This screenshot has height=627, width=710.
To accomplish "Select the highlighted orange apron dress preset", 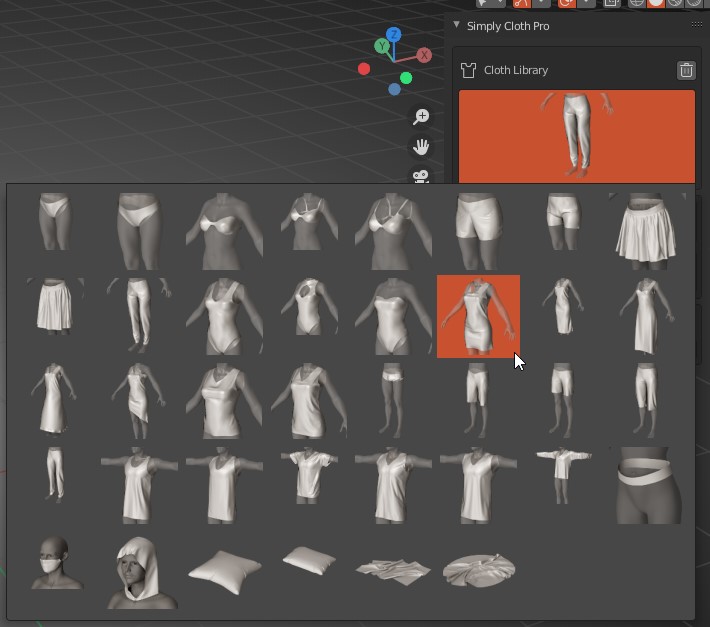I will coord(478,316).
